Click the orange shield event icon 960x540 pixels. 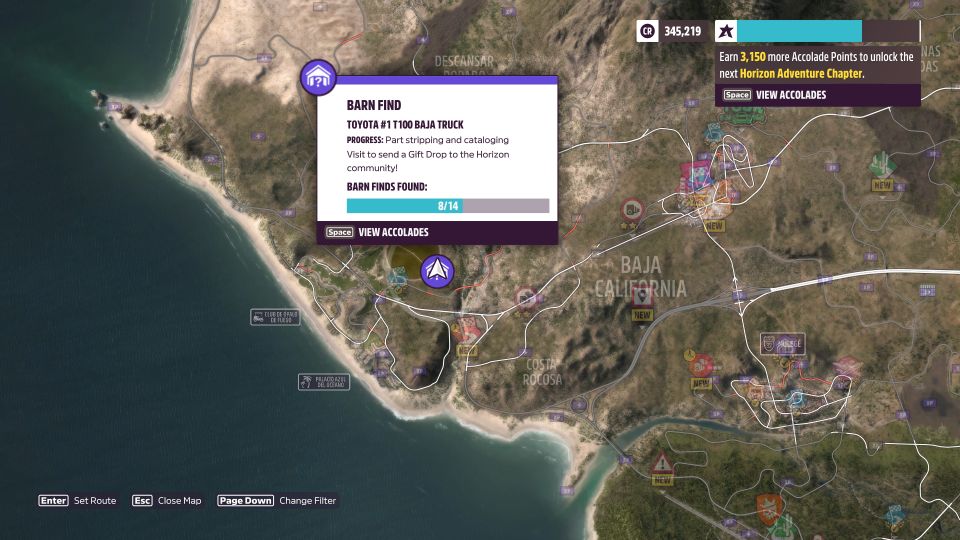(769, 508)
